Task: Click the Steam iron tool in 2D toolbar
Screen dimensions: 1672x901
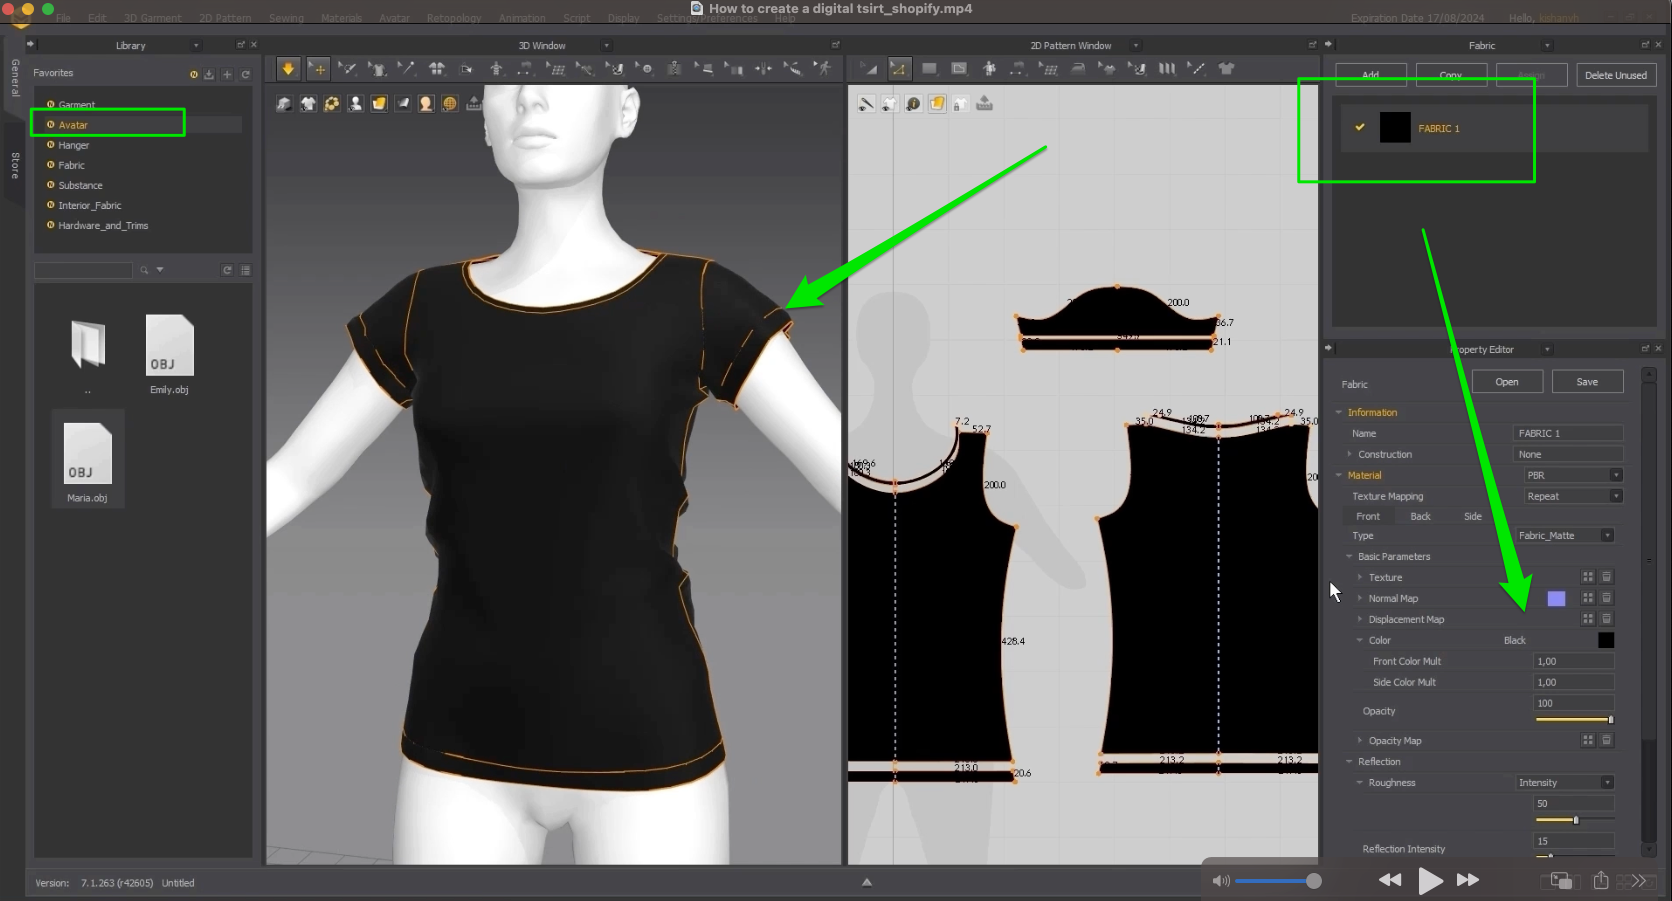Action: [1078, 69]
